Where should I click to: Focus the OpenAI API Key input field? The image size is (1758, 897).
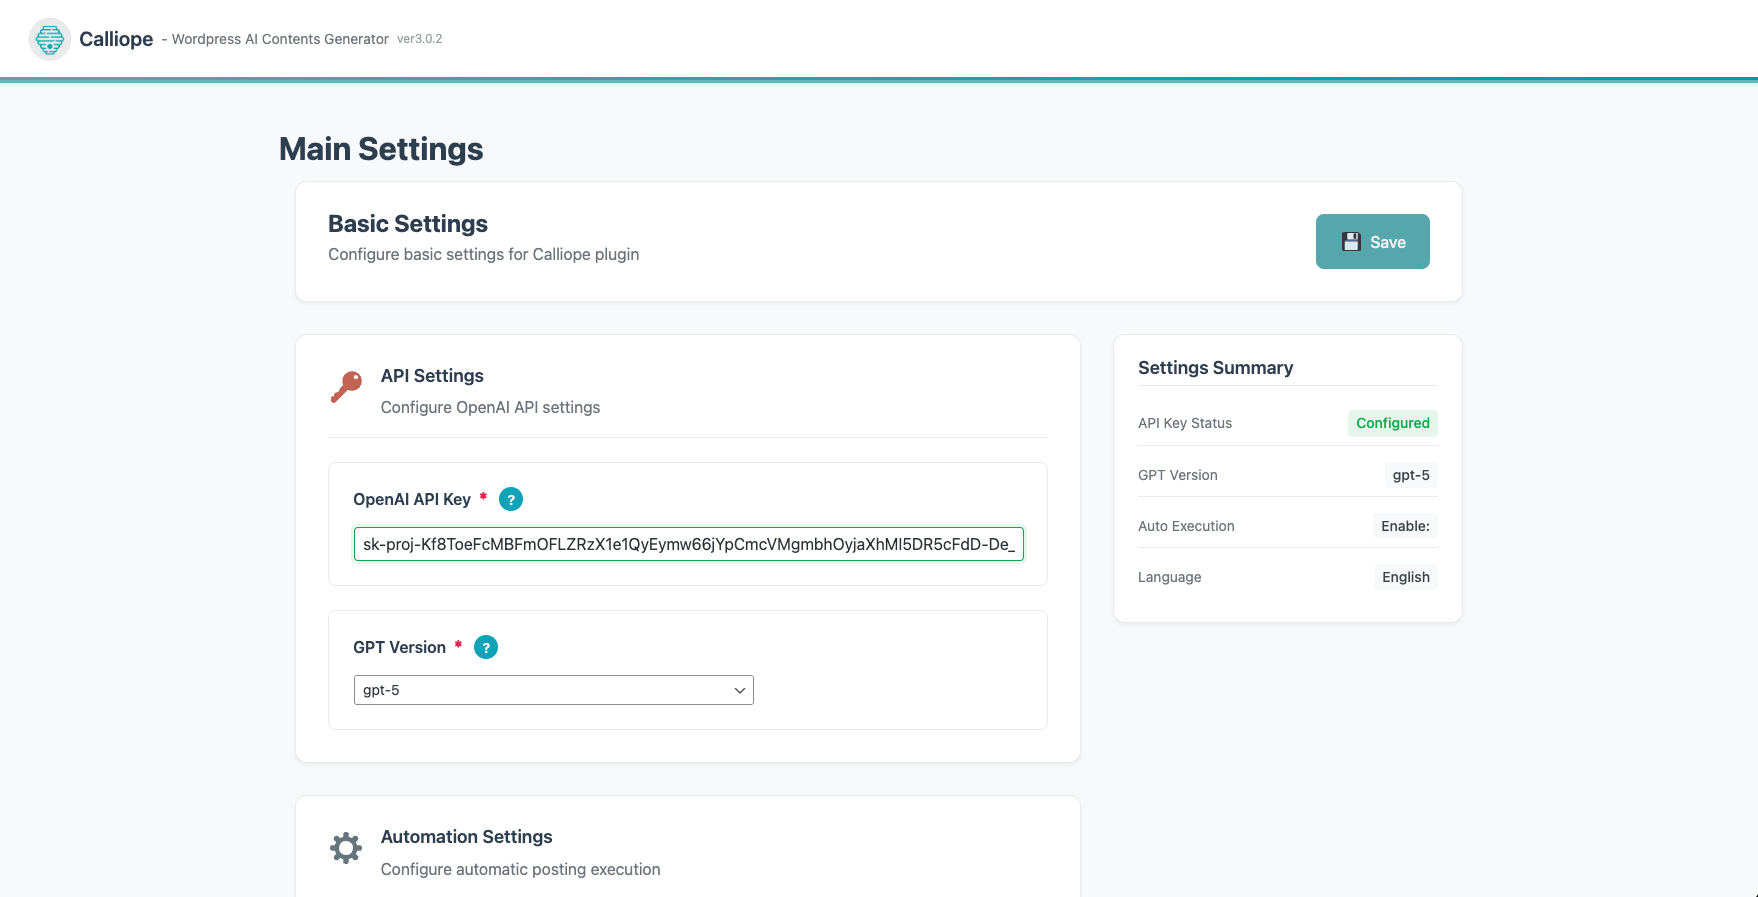689,544
